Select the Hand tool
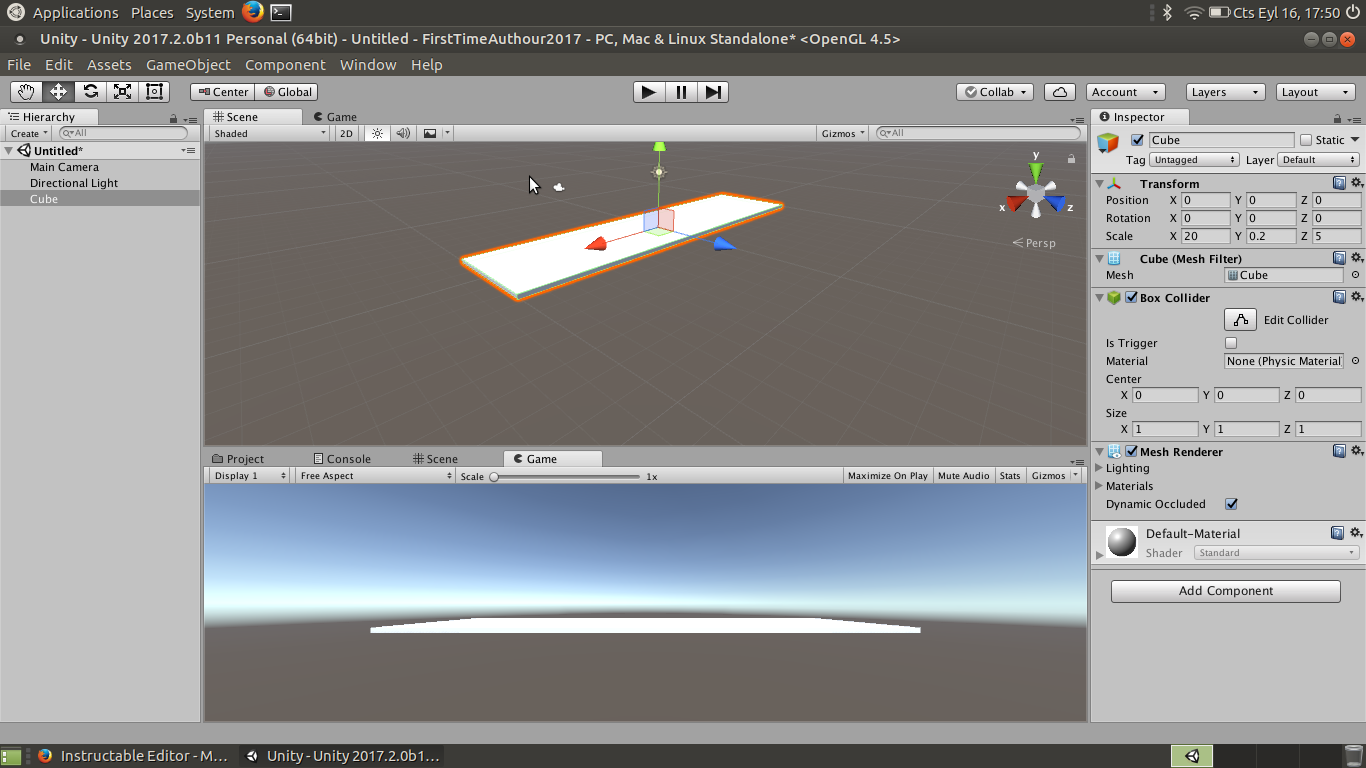The width and height of the screenshot is (1366, 768). tap(26, 92)
